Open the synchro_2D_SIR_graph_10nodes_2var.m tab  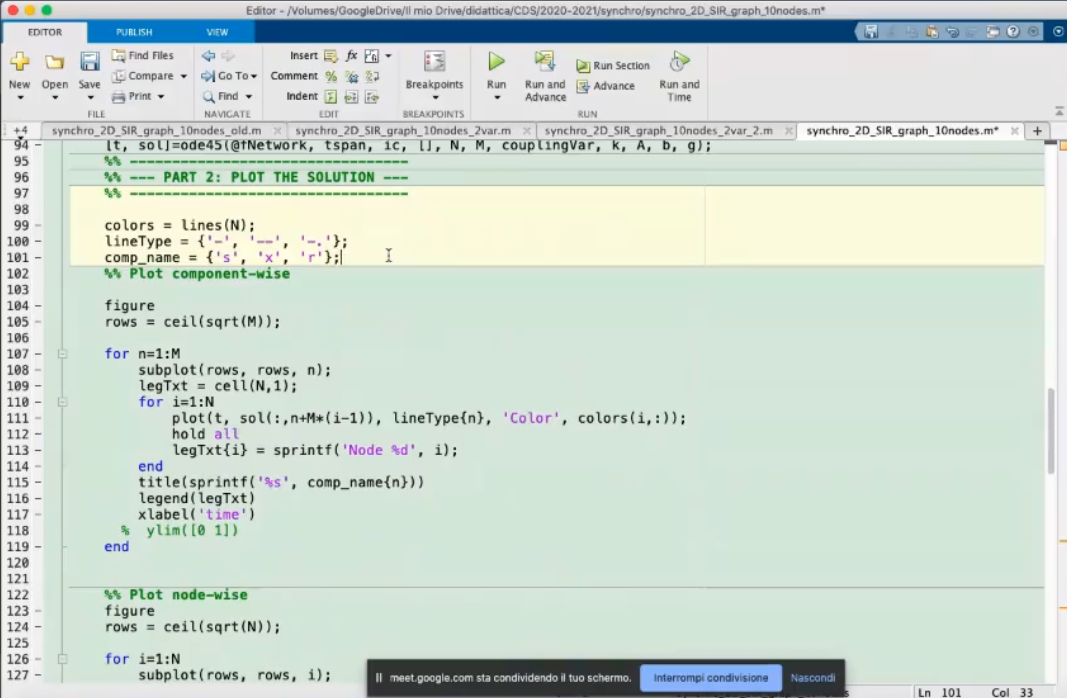coord(403,131)
